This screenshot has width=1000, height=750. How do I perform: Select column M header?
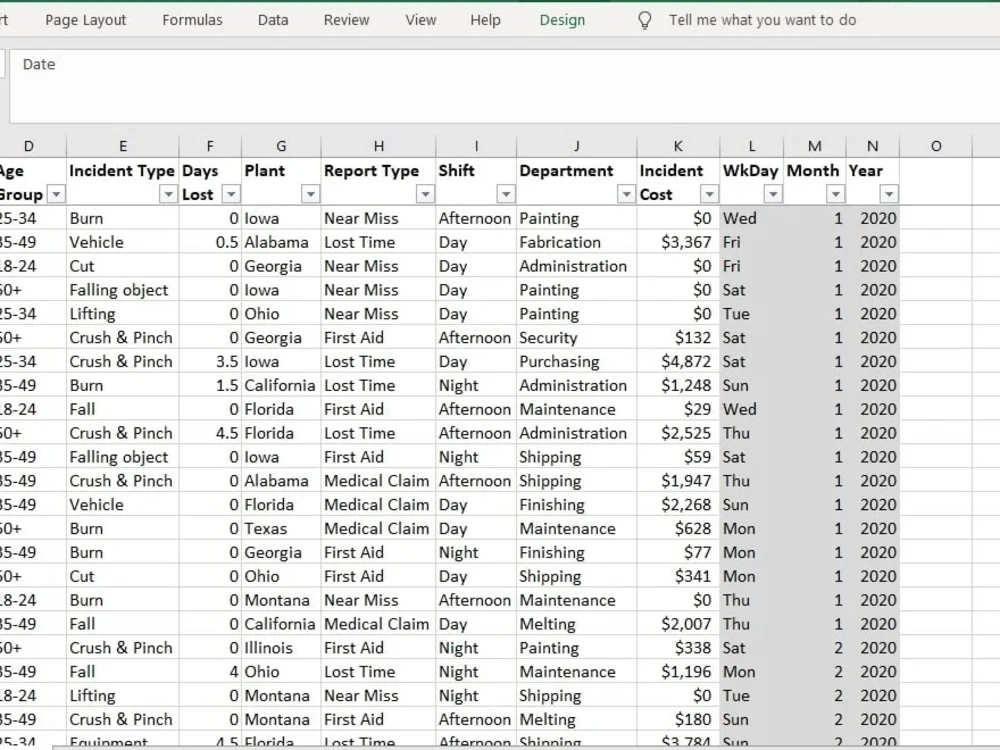pyautogui.click(x=814, y=146)
